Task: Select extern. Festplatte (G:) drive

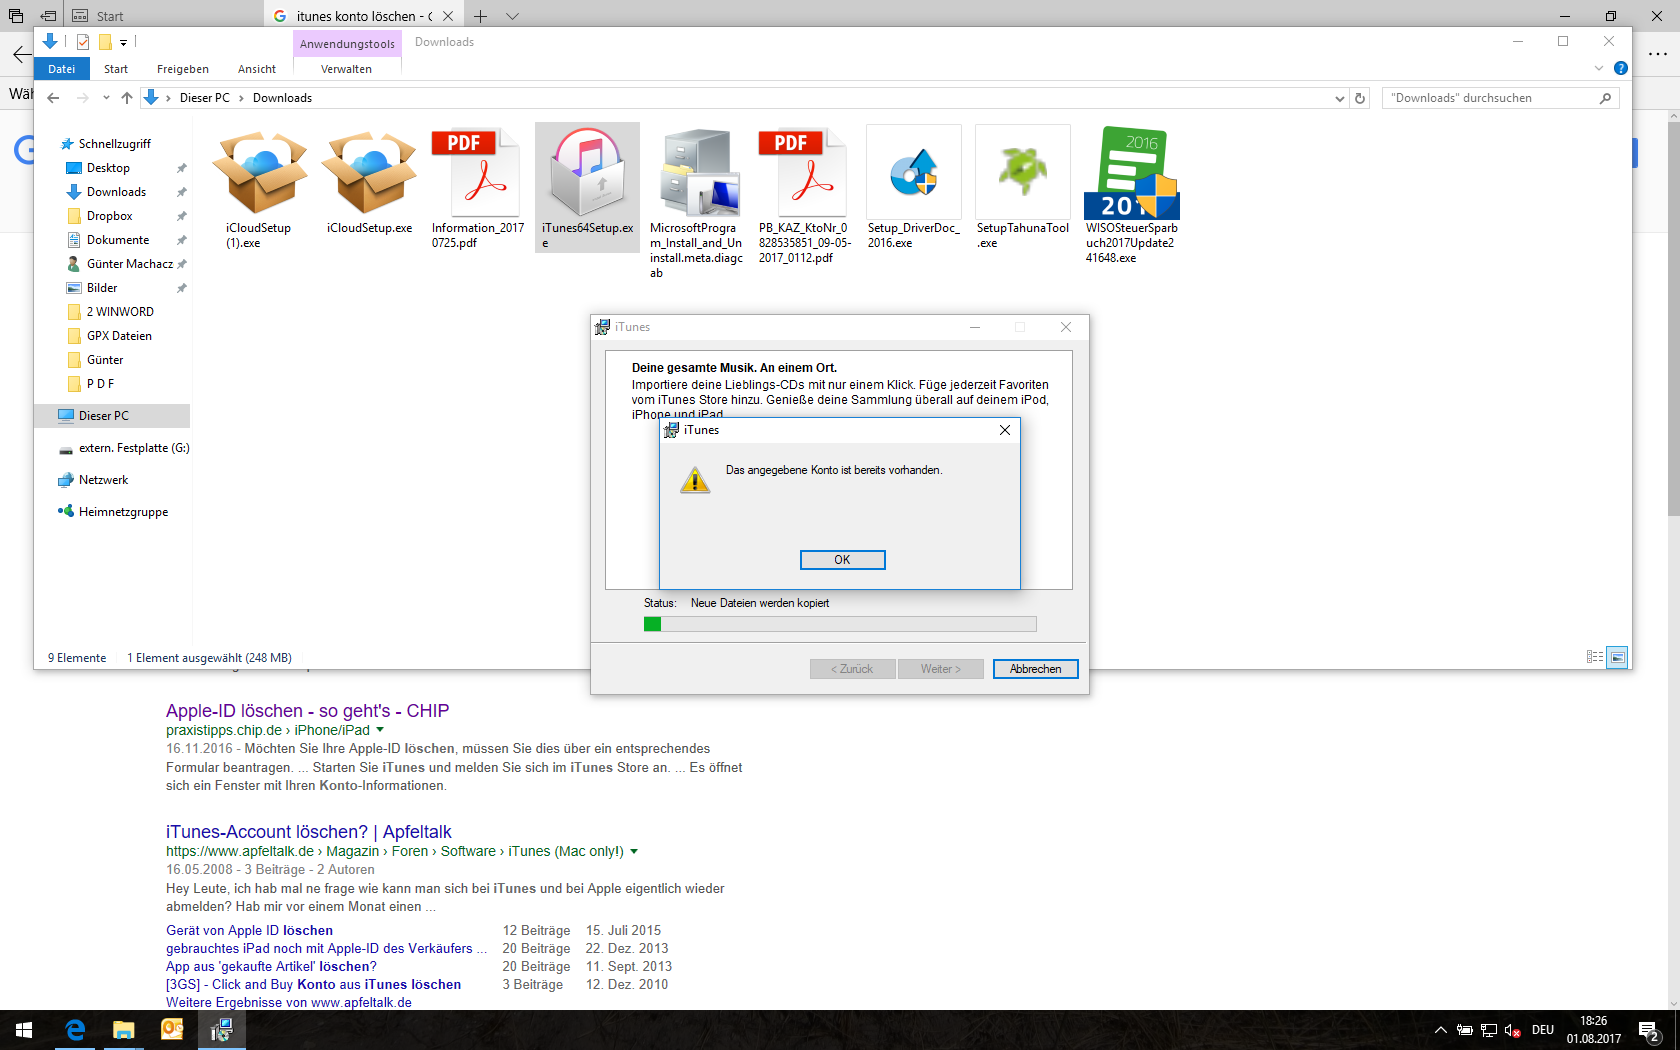Action: click(x=134, y=448)
